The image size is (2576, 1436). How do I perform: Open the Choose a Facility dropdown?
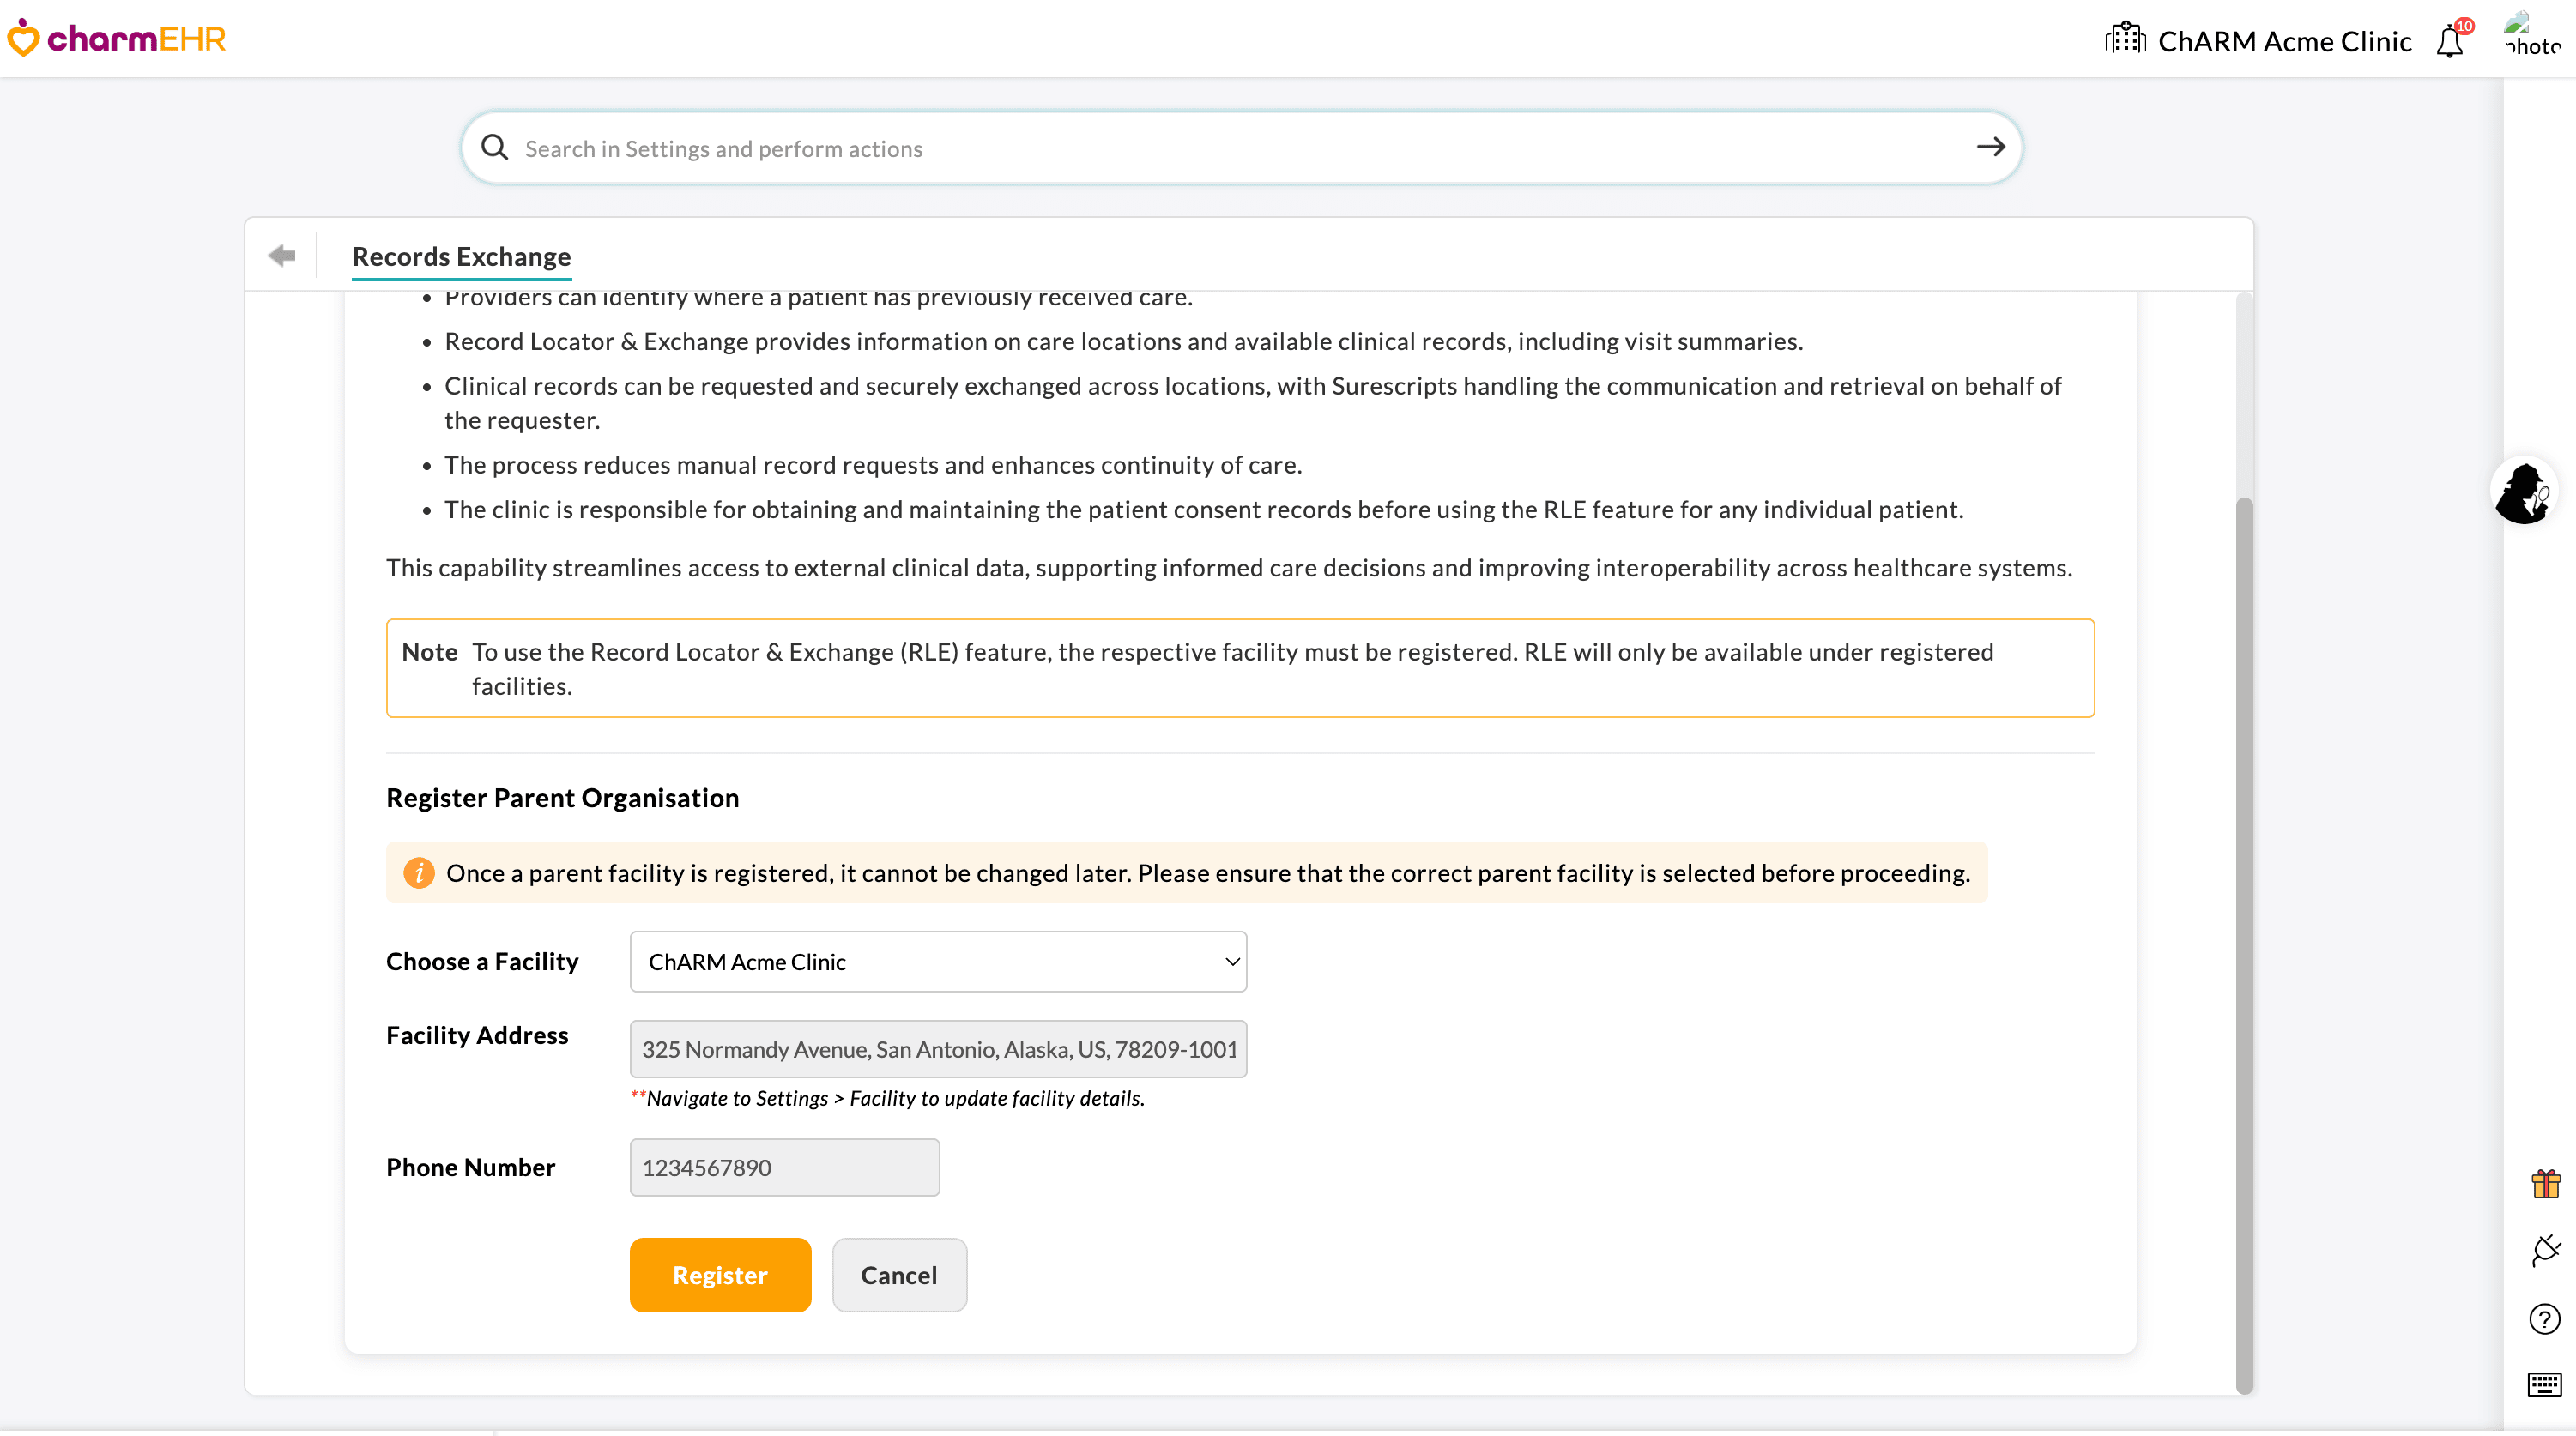(937, 961)
